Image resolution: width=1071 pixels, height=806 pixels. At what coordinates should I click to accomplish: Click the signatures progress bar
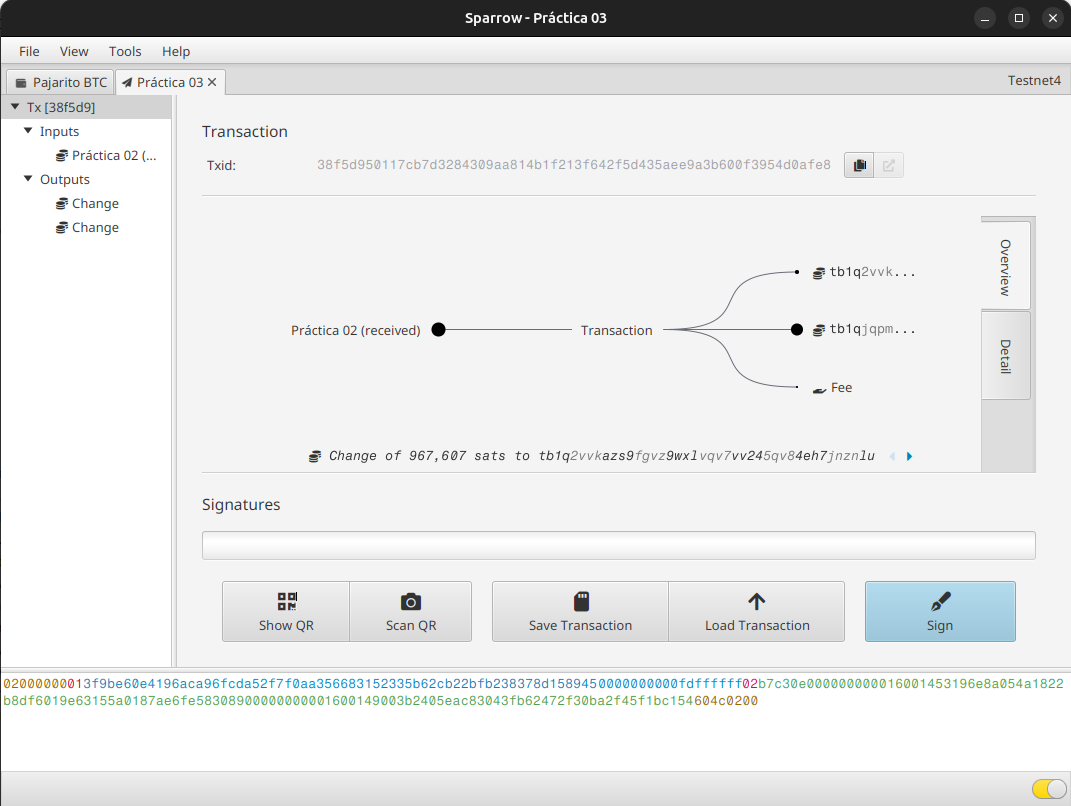coord(618,545)
